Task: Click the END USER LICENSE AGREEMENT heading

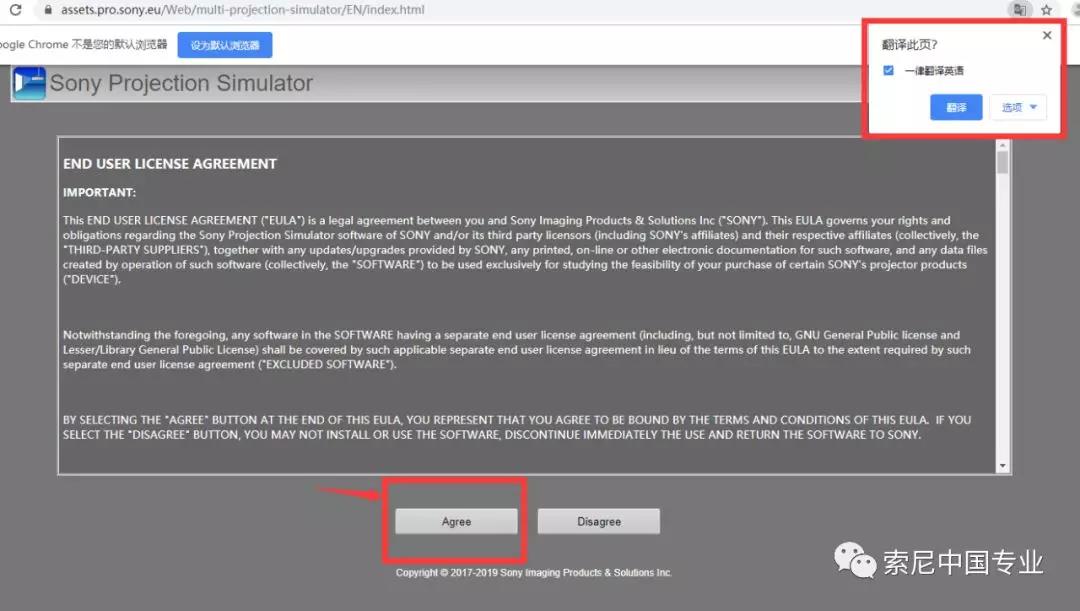Action: 170,164
